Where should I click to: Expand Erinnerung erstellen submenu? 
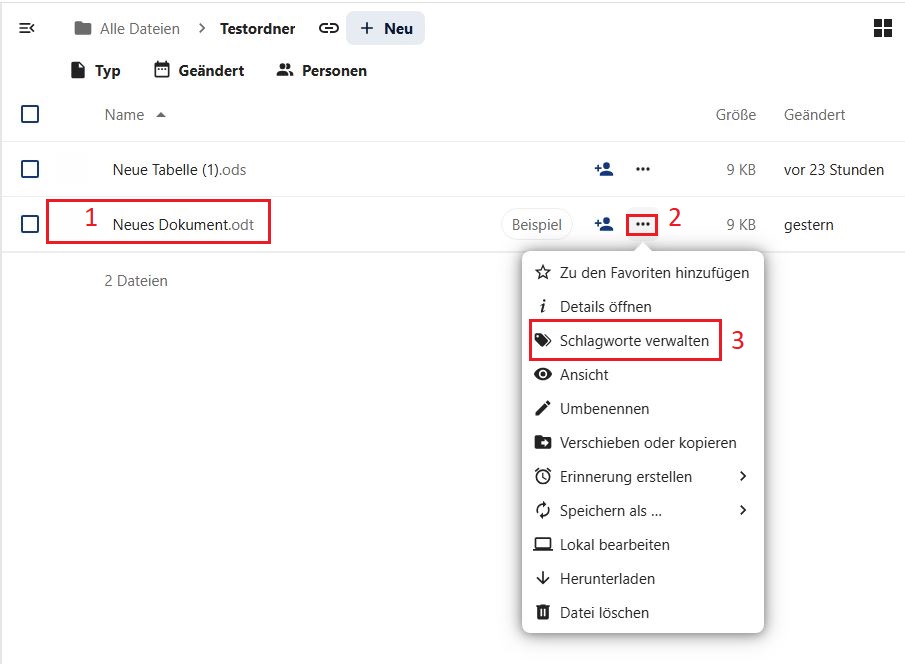coord(641,477)
